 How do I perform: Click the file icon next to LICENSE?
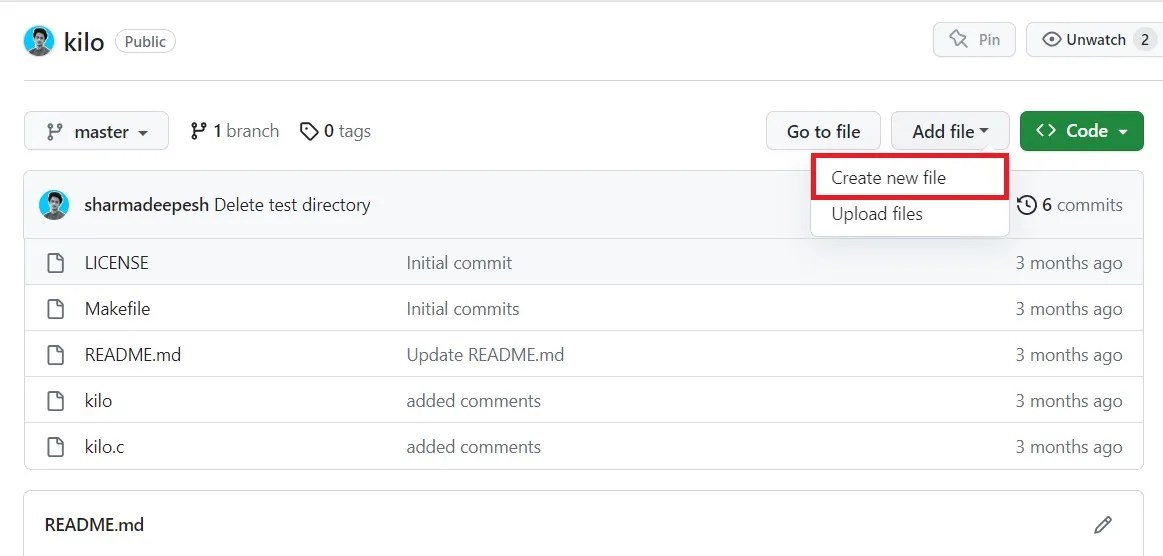point(56,263)
